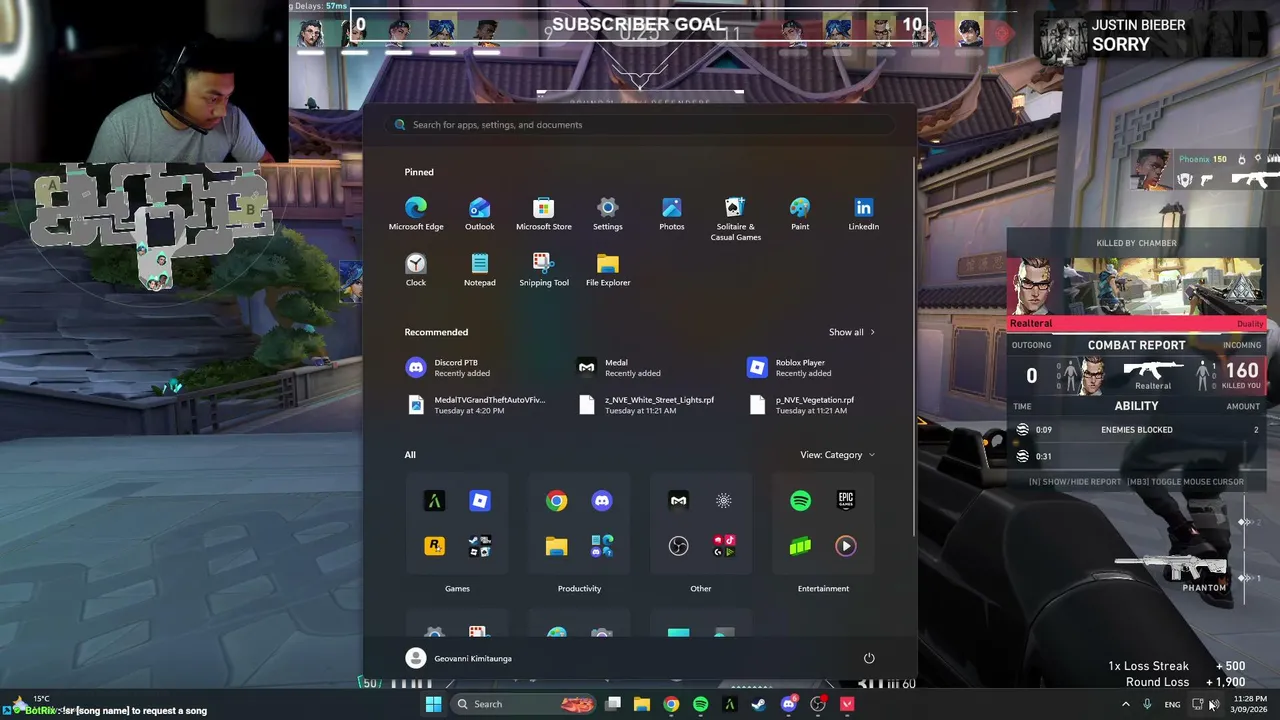Open the clock and date flyout
Screen dimensions: 1280x720
tap(1249, 704)
